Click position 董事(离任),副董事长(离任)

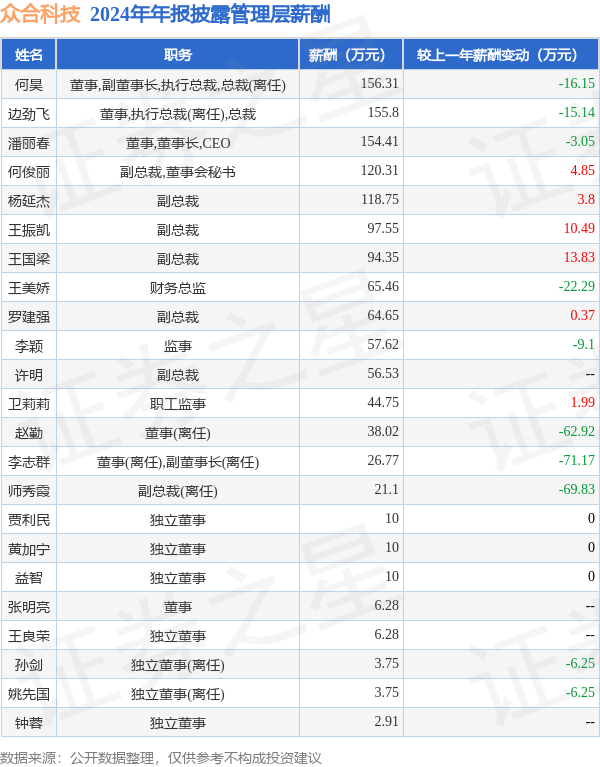178,462
